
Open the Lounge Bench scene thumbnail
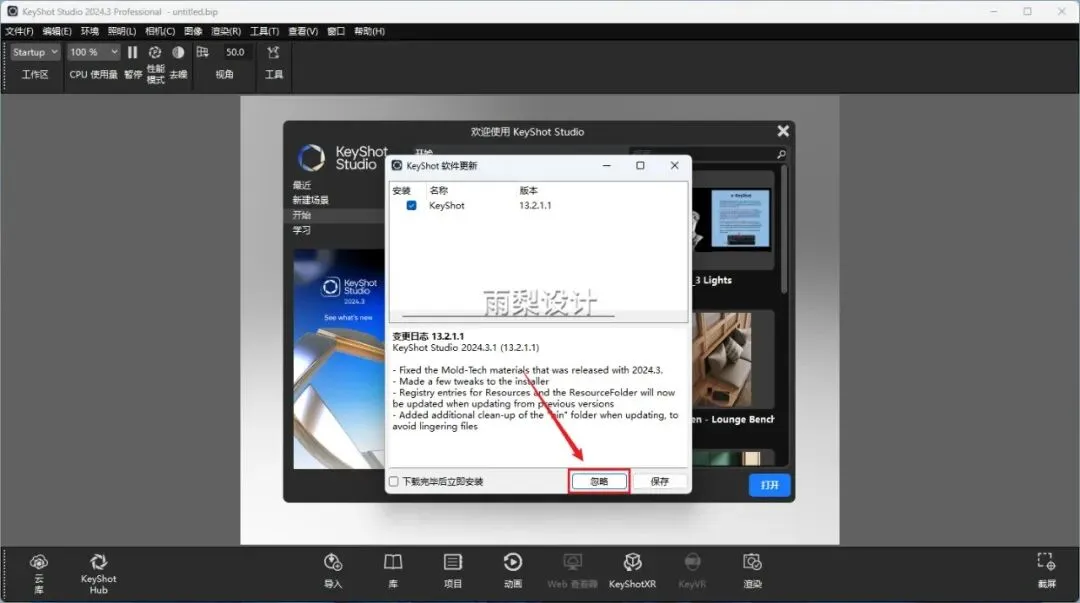pos(733,360)
